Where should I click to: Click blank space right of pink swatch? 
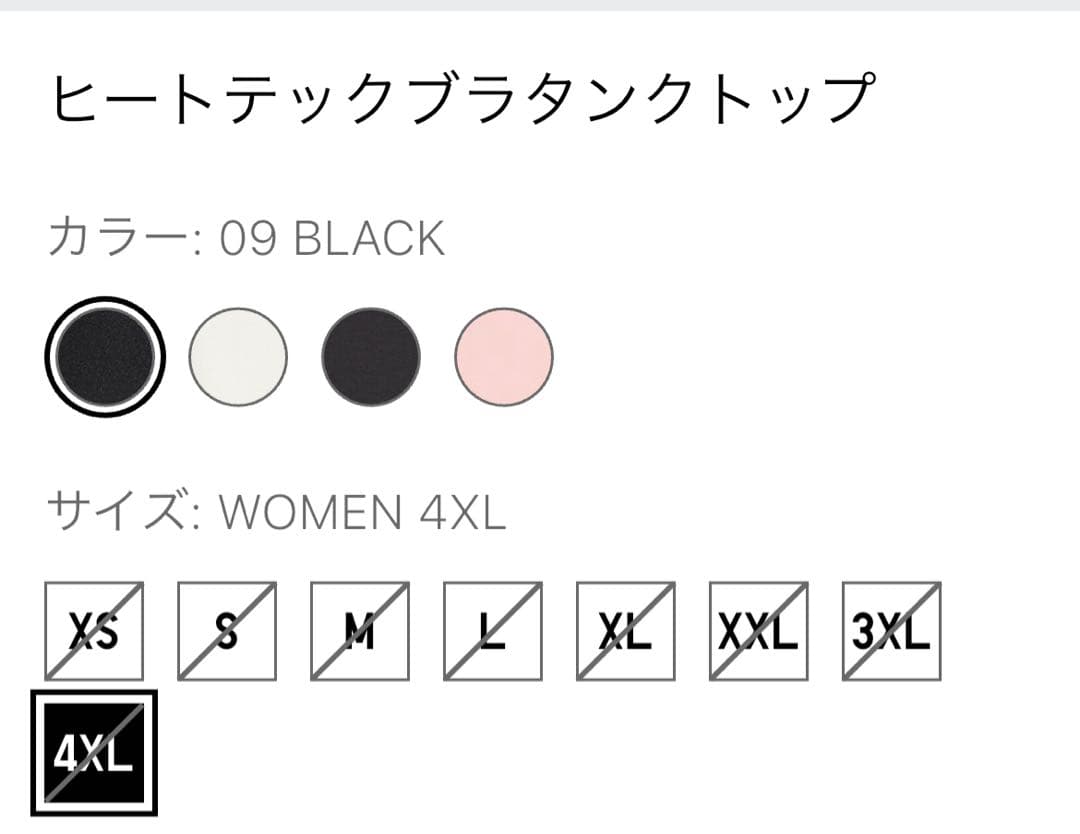pyautogui.click(x=800, y=356)
